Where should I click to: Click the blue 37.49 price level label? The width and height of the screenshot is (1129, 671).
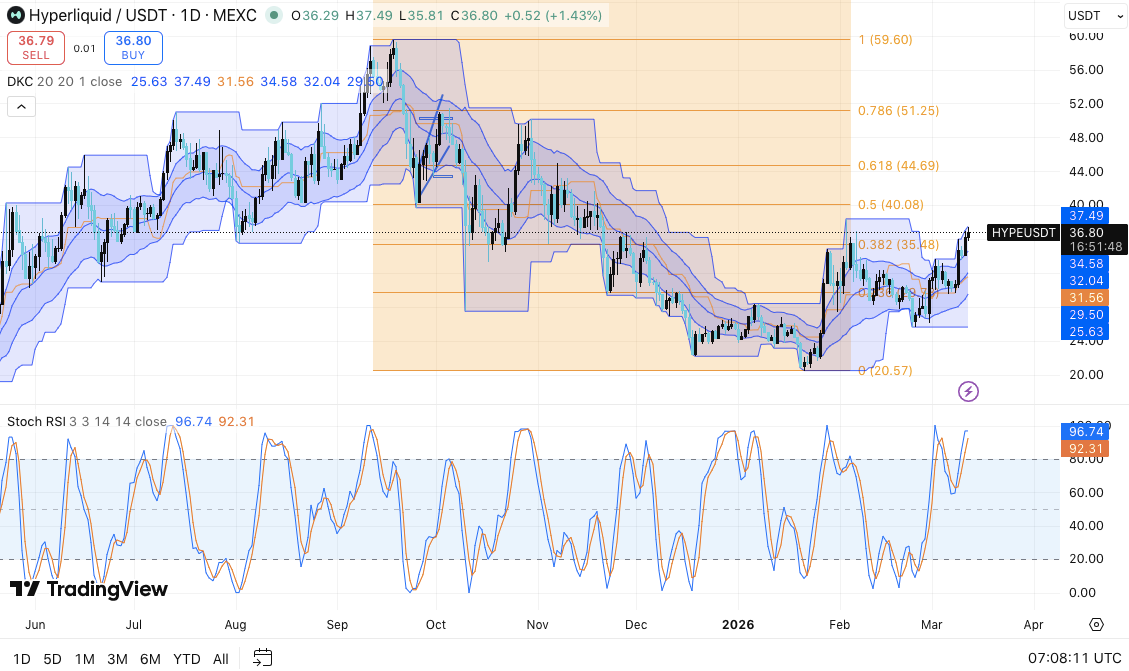point(1084,216)
